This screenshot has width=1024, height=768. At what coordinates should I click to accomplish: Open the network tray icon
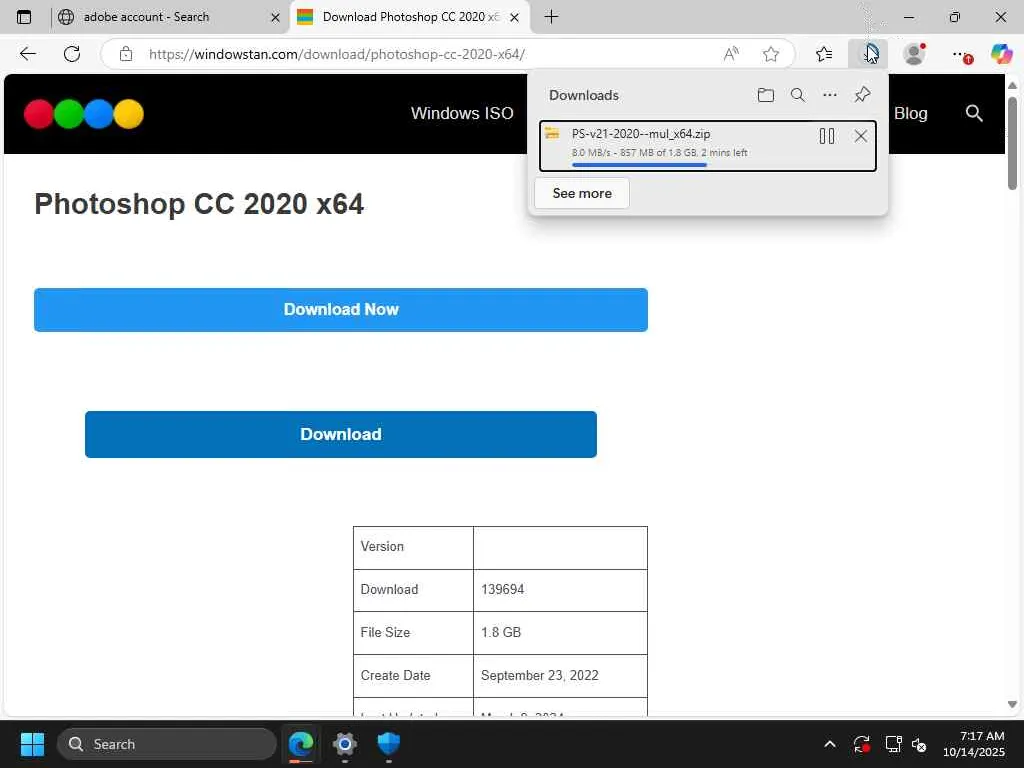click(x=893, y=744)
